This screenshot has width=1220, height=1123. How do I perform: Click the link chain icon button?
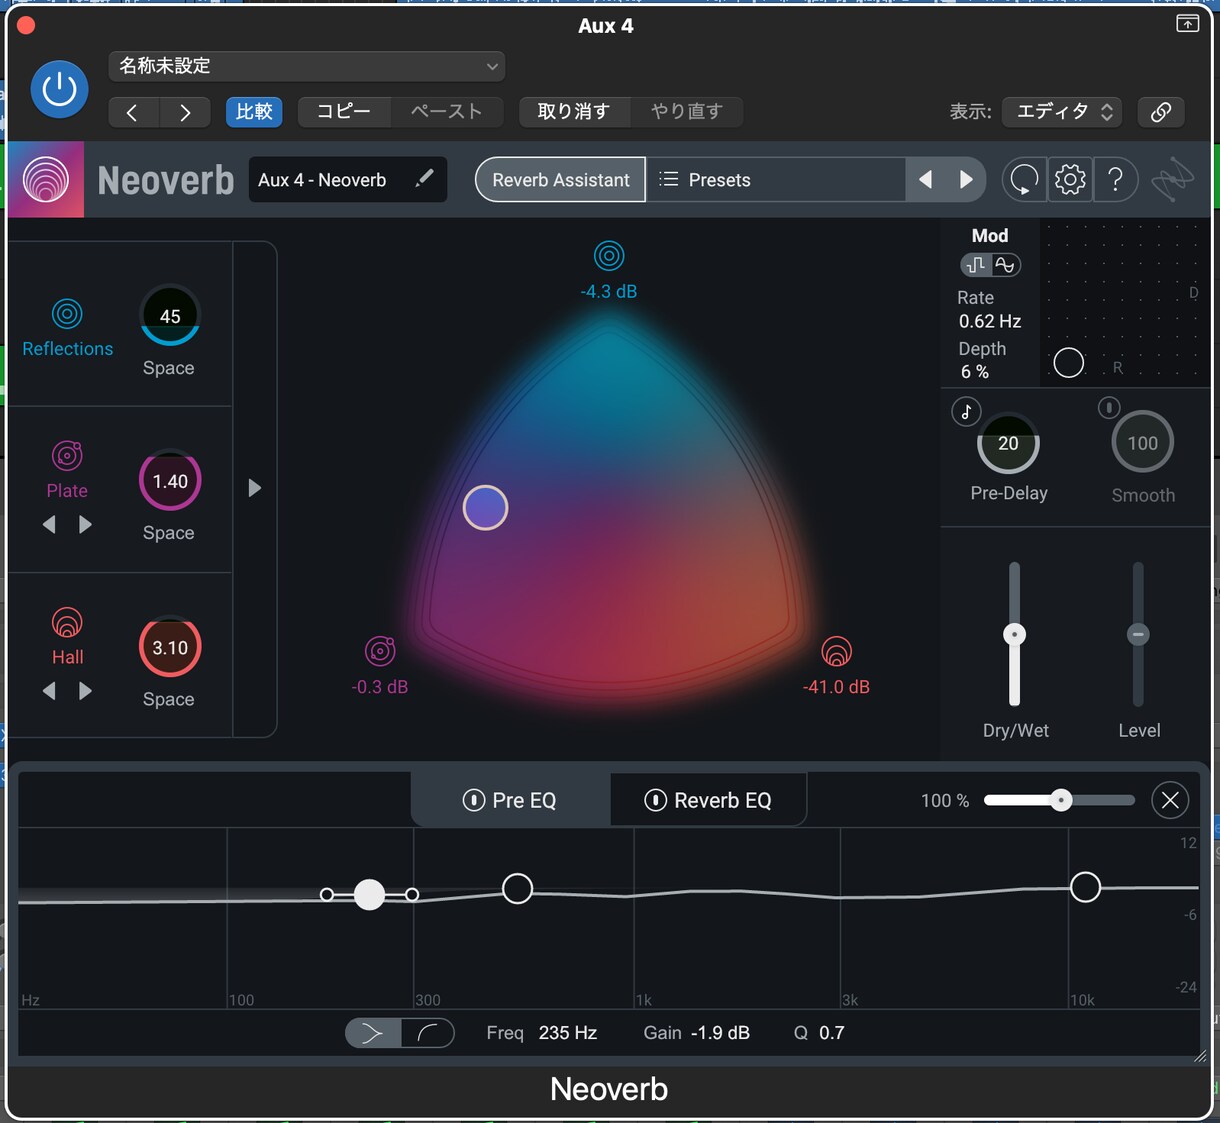coord(1161,112)
